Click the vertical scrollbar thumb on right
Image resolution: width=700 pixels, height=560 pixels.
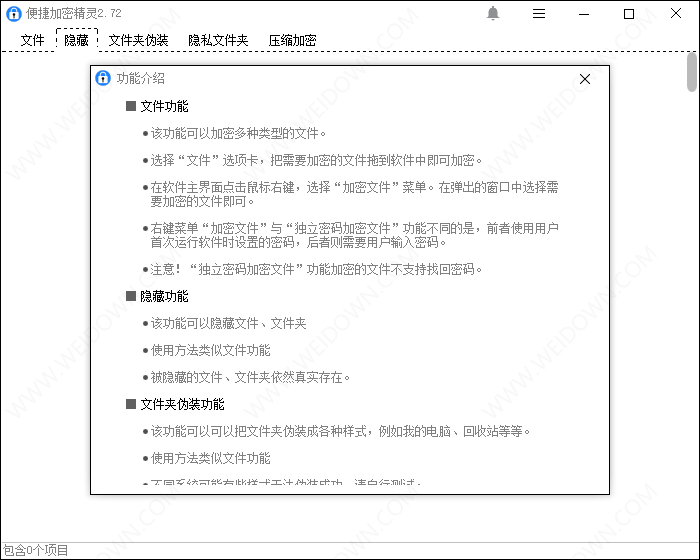pyautogui.click(x=692, y=72)
